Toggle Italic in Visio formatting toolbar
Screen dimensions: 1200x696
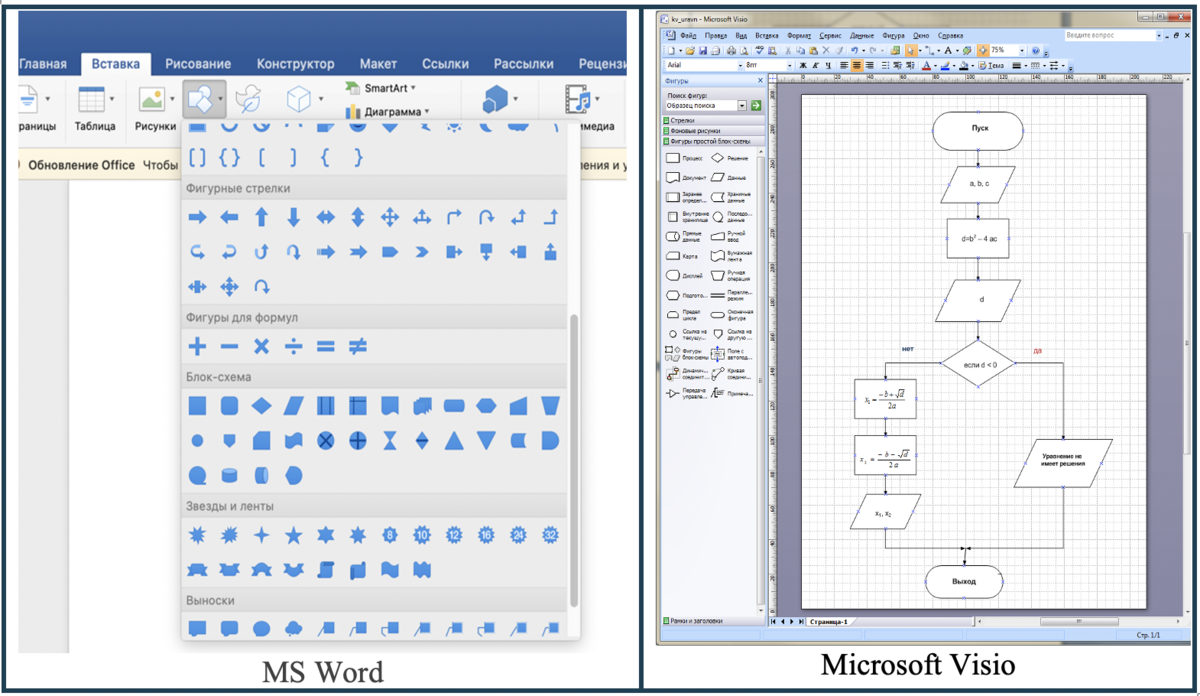click(815, 65)
